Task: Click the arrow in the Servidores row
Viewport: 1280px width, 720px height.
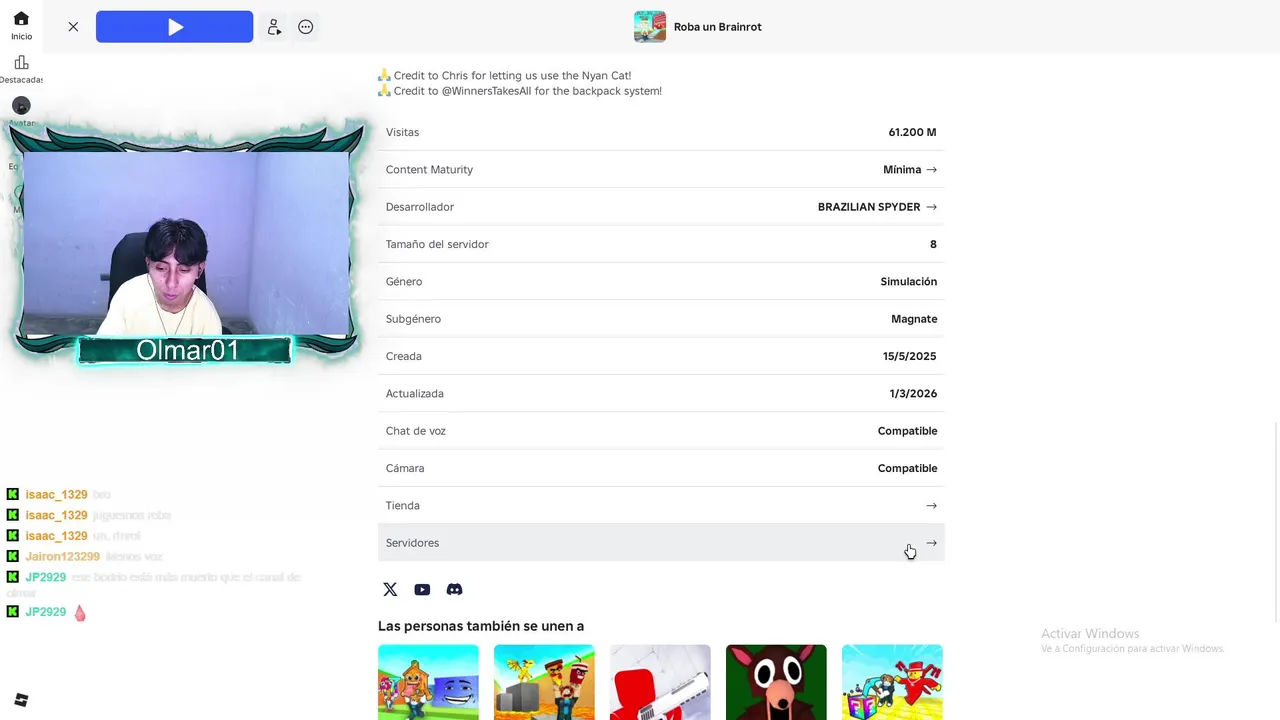Action: [x=931, y=543]
